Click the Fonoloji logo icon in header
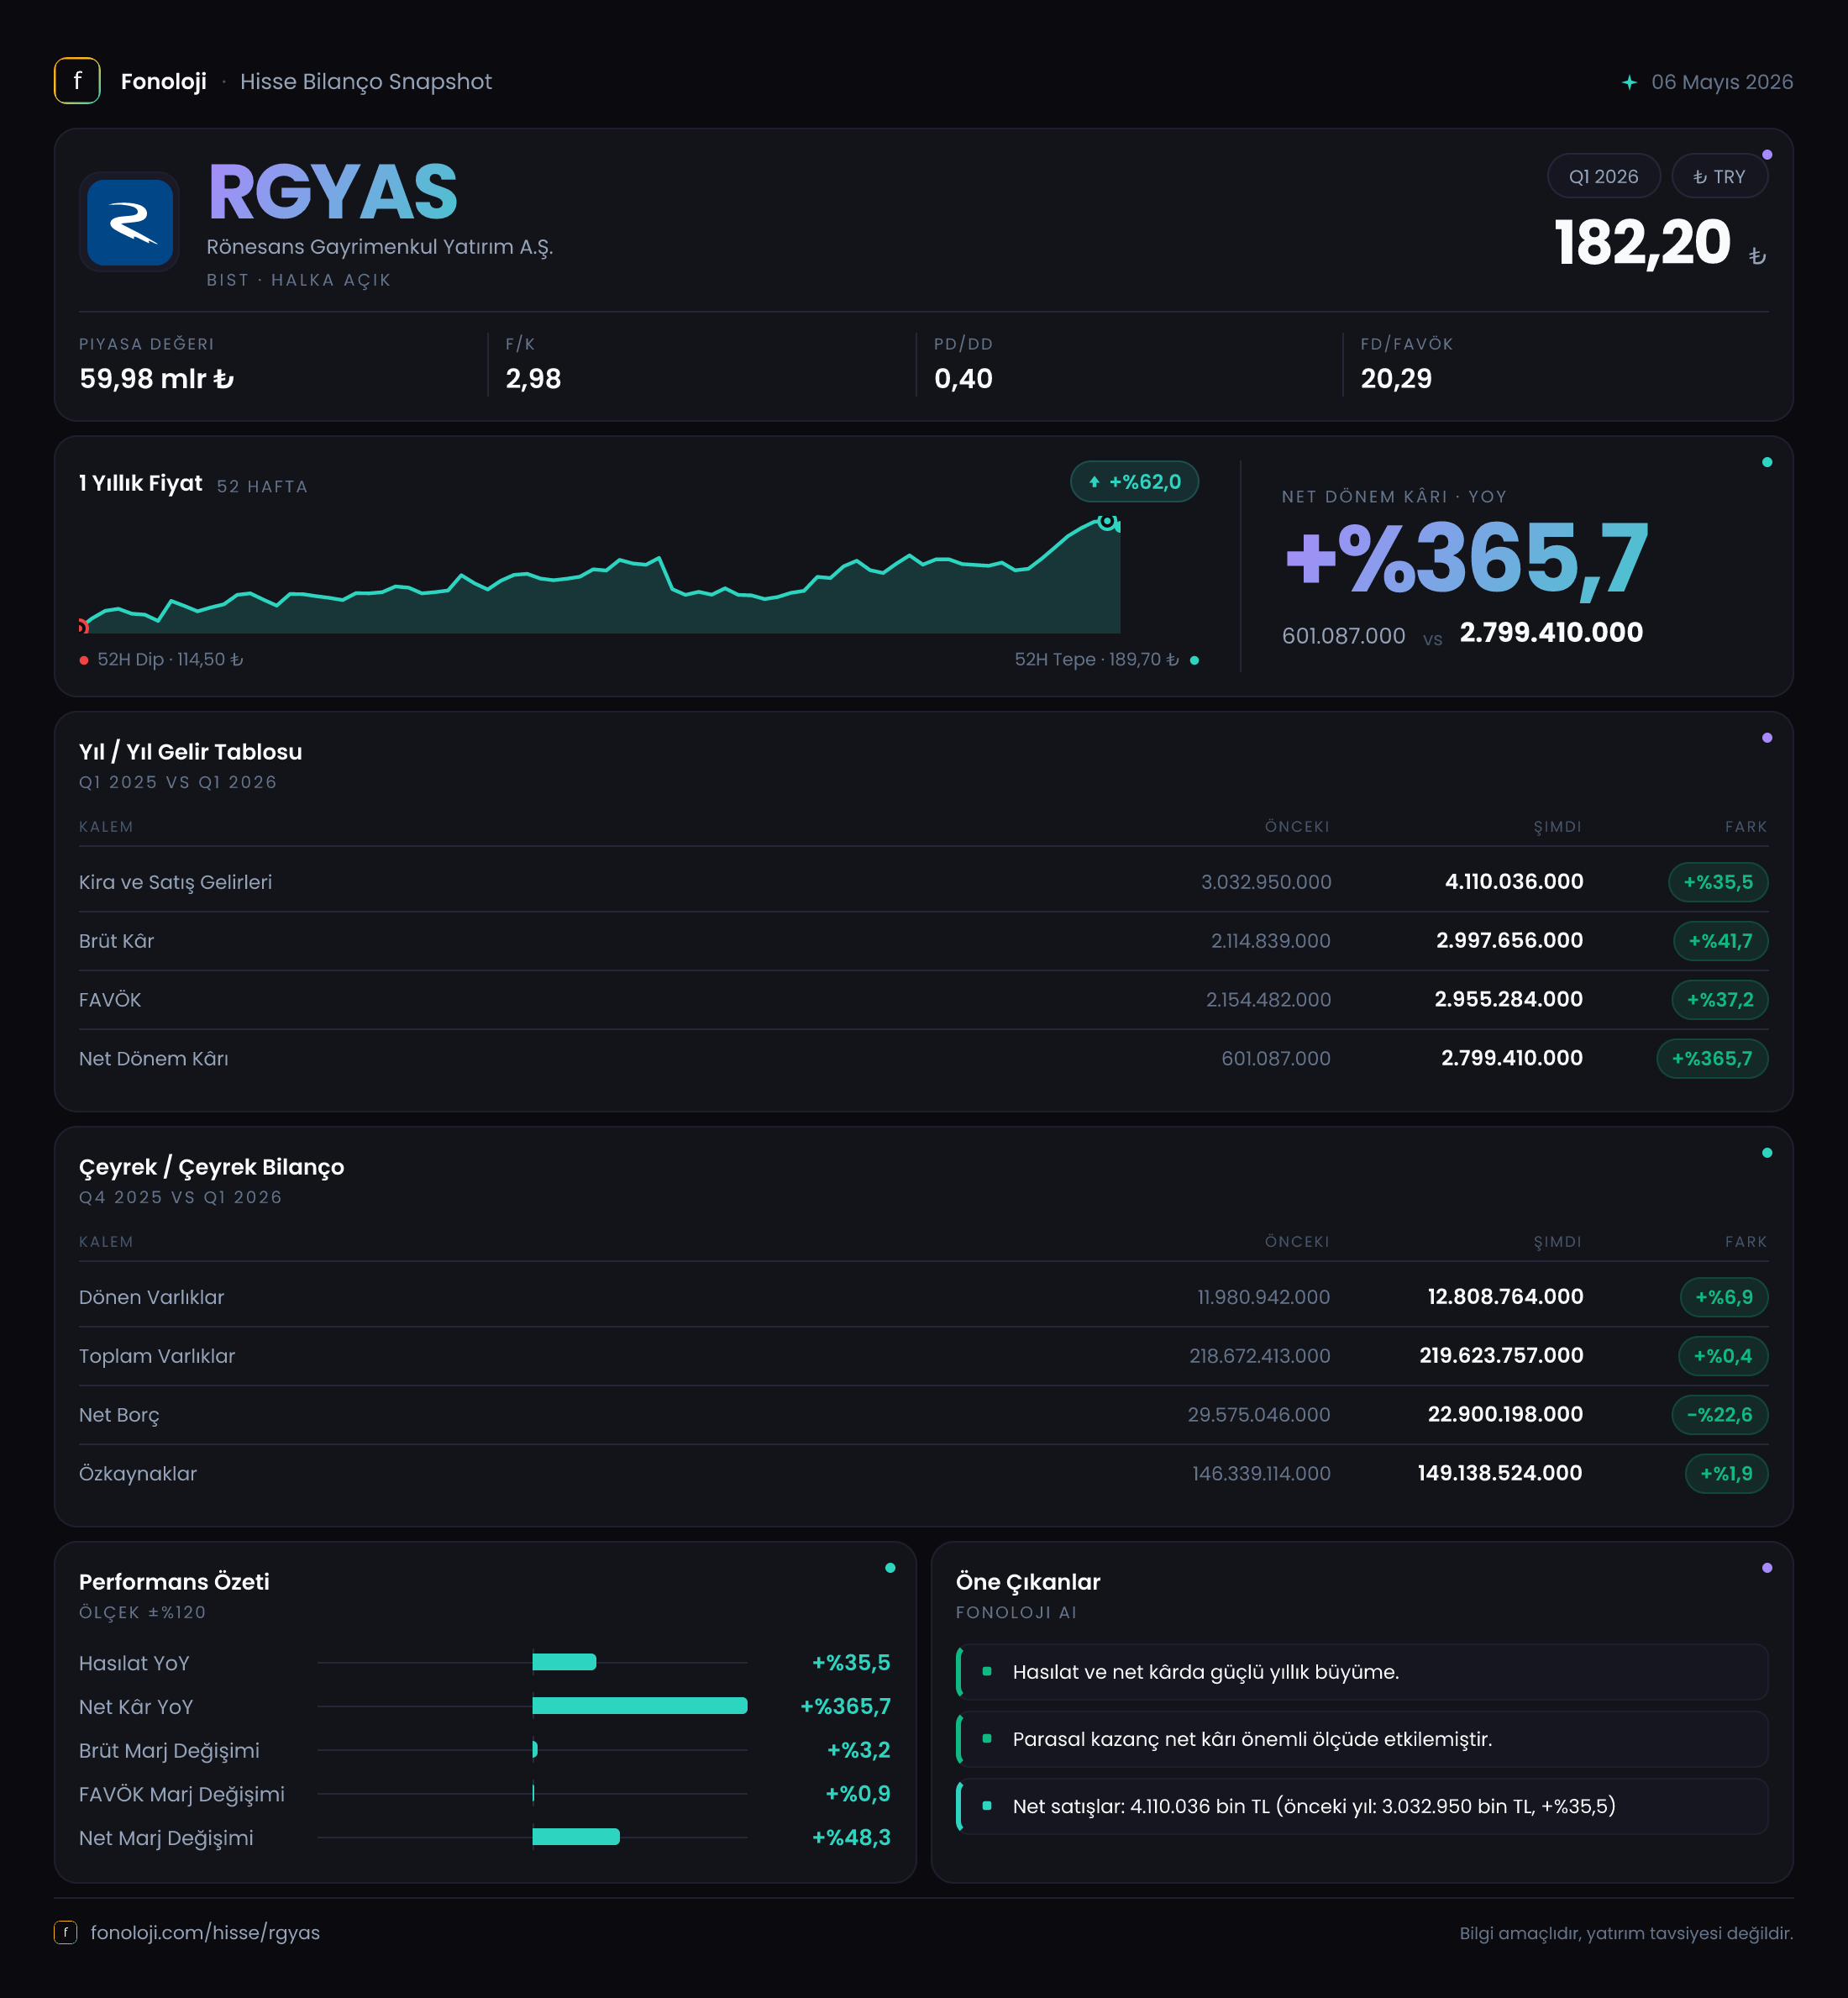1848x1998 pixels. pyautogui.click(x=77, y=81)
